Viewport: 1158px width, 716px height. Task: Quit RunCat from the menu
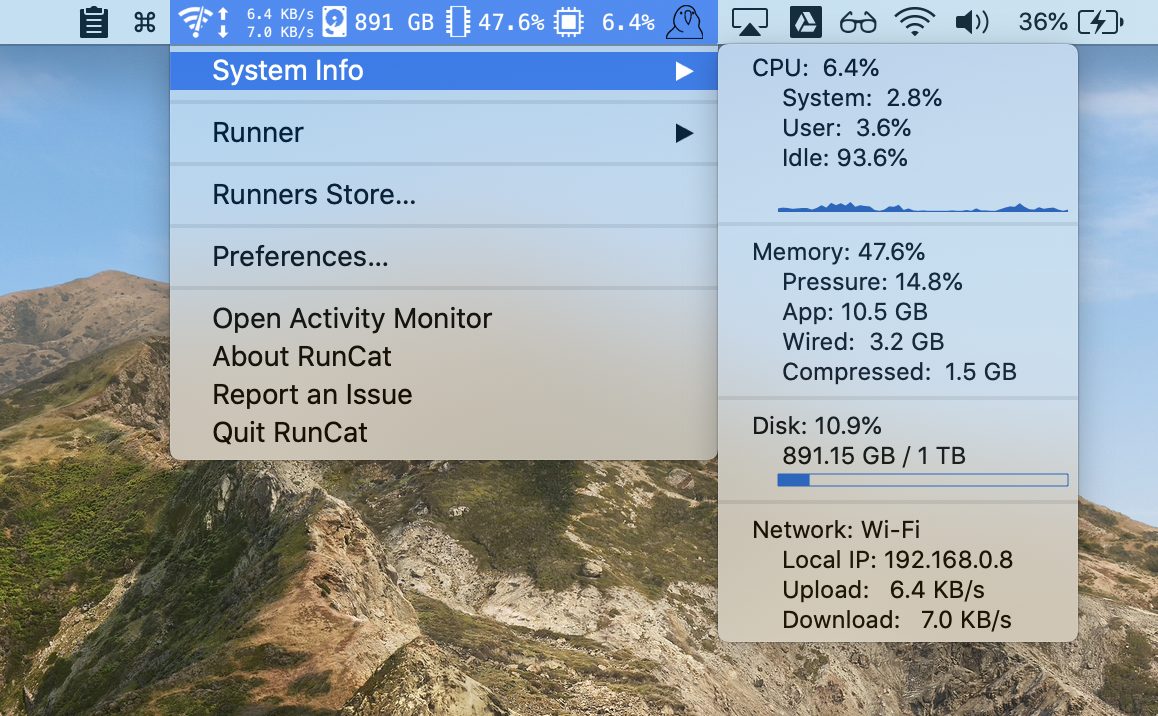443,433
